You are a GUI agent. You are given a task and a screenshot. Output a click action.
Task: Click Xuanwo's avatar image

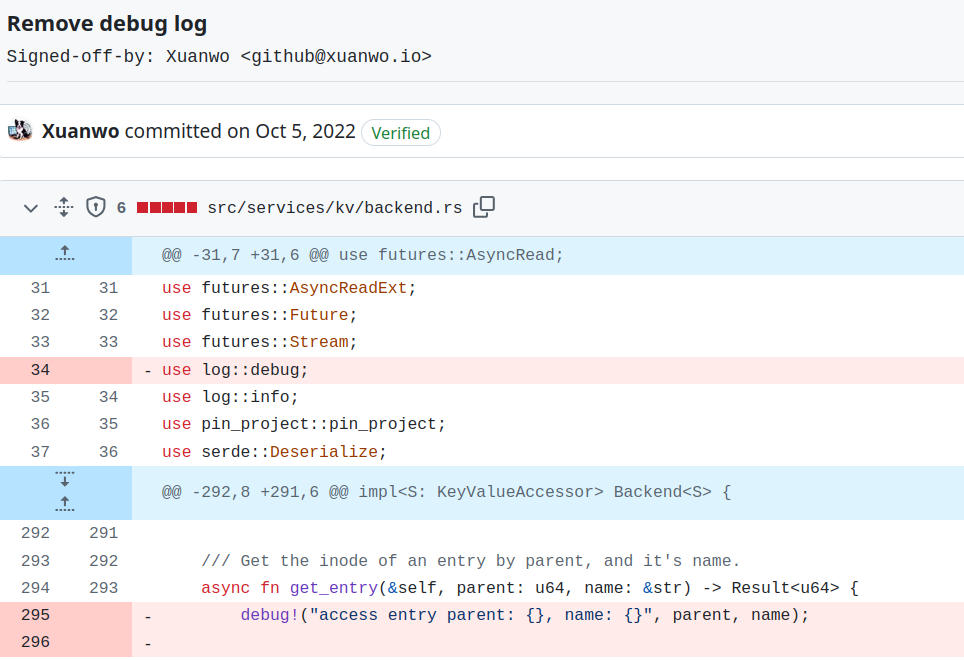click(x=20, y=131)
